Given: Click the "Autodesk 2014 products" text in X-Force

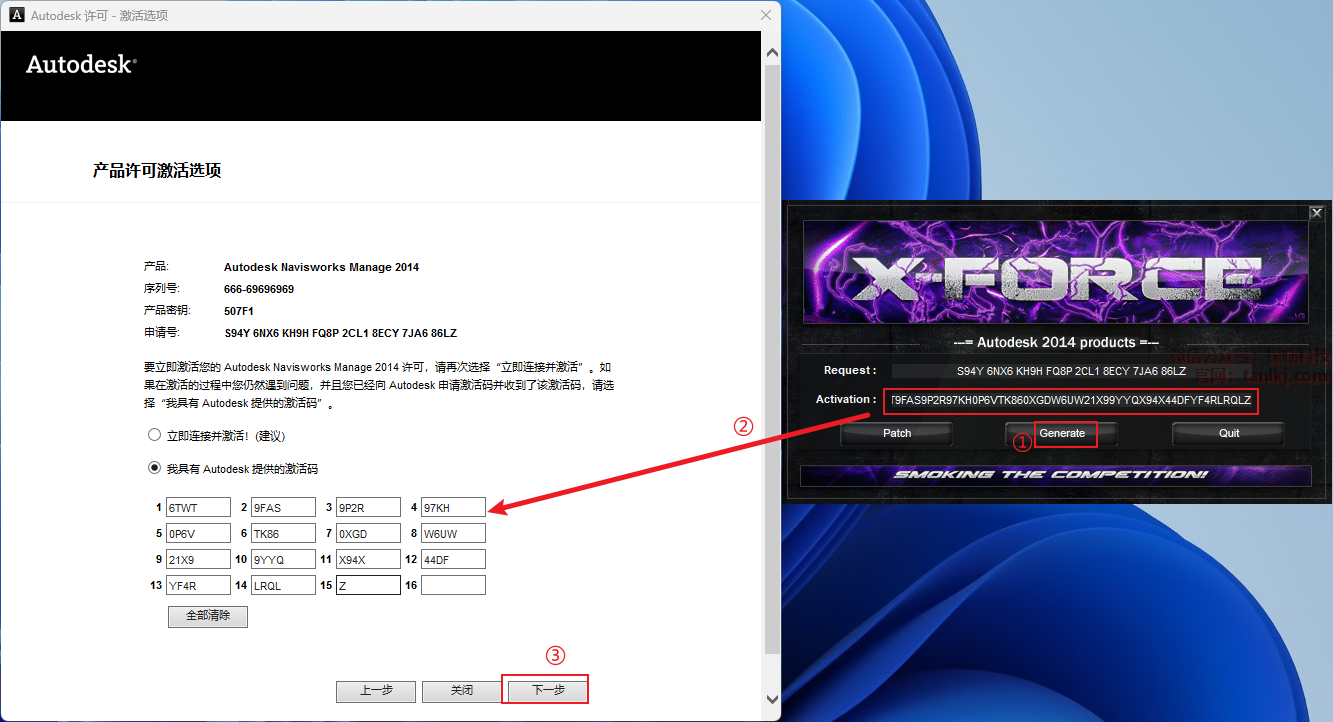Looking at the screenshot, I should [1056, 342].
